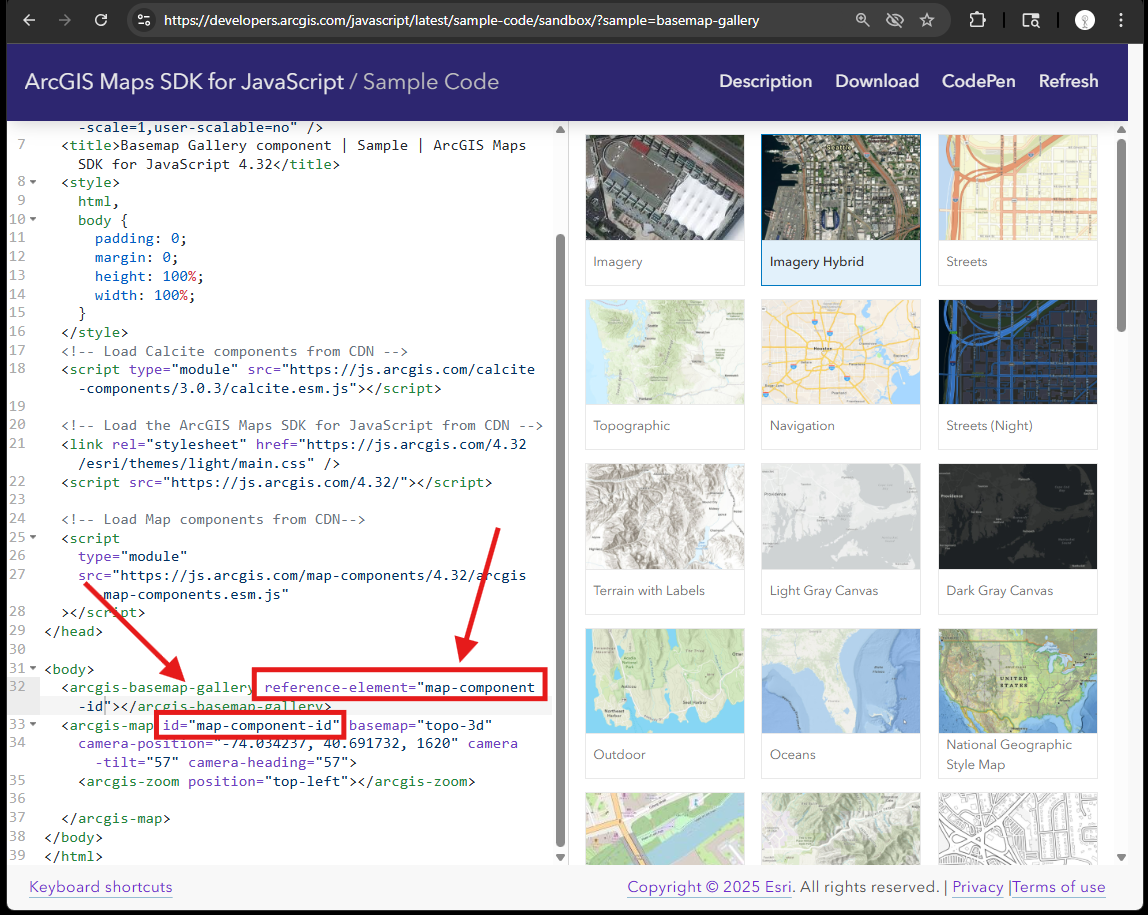Pick the Navigation basemap
Viewport: 1148px width, 915px height.
840,374
